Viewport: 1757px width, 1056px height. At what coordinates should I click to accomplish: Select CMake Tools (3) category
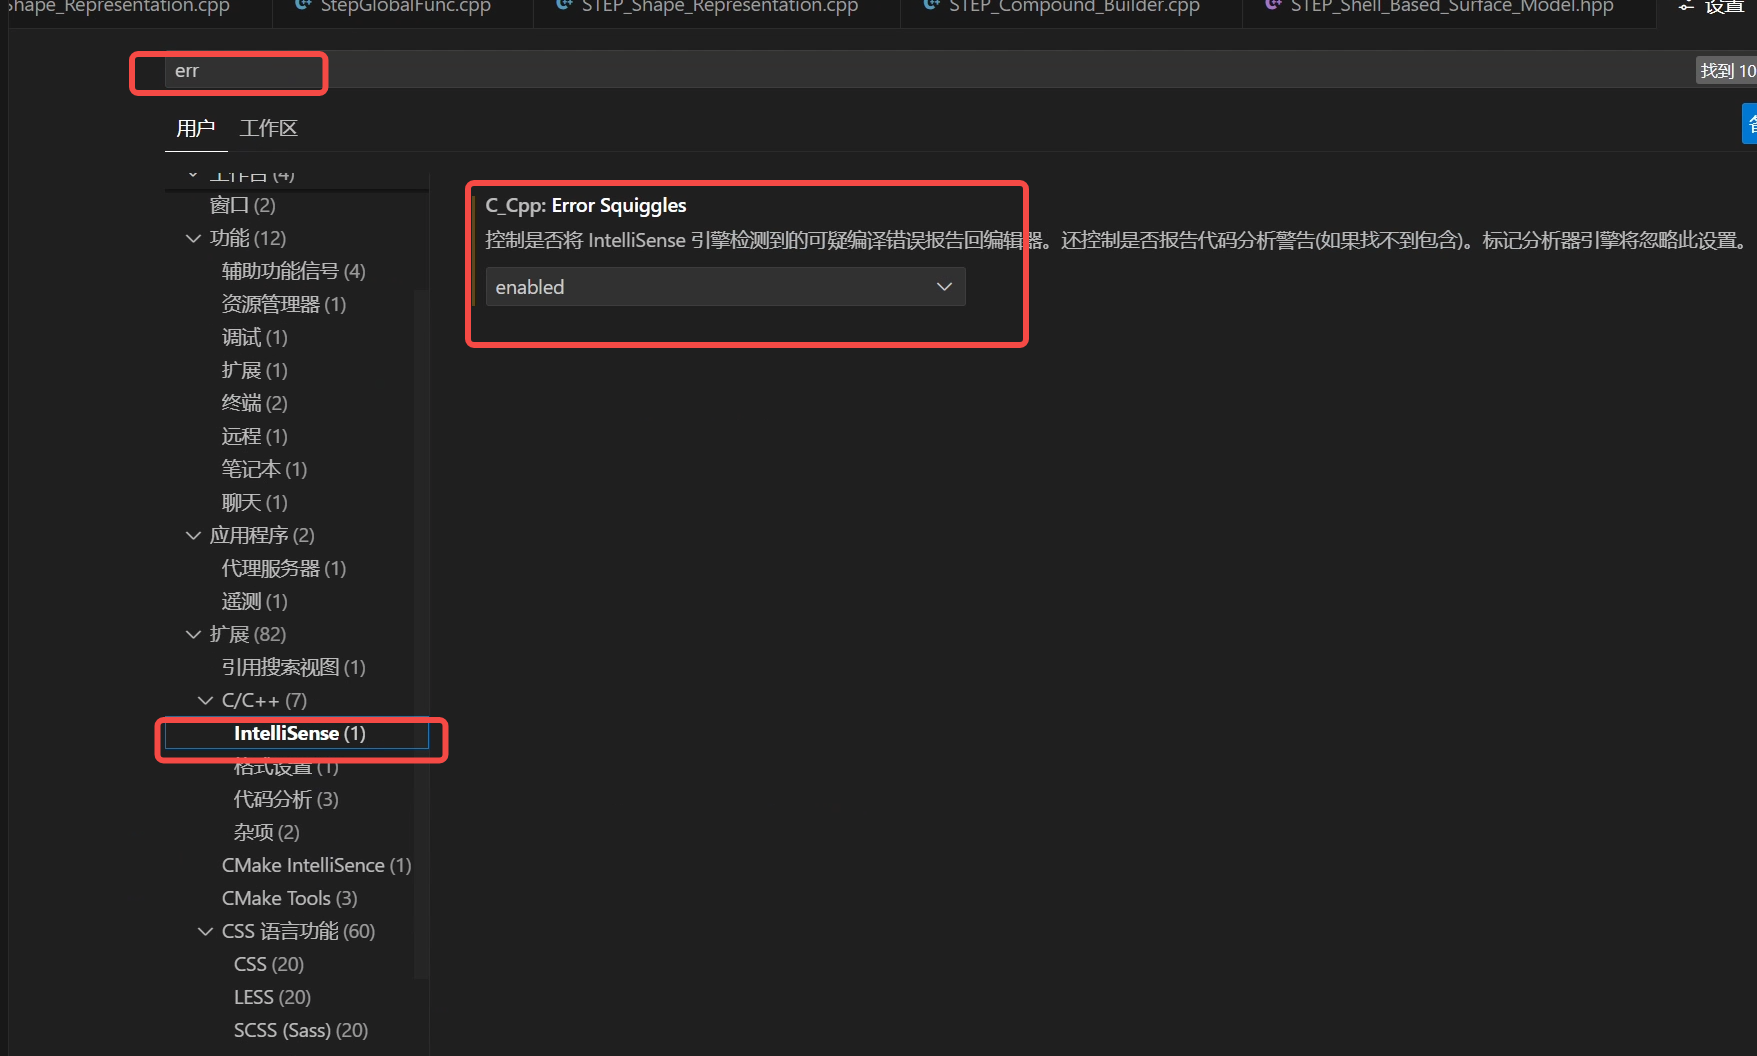[290, 898]
